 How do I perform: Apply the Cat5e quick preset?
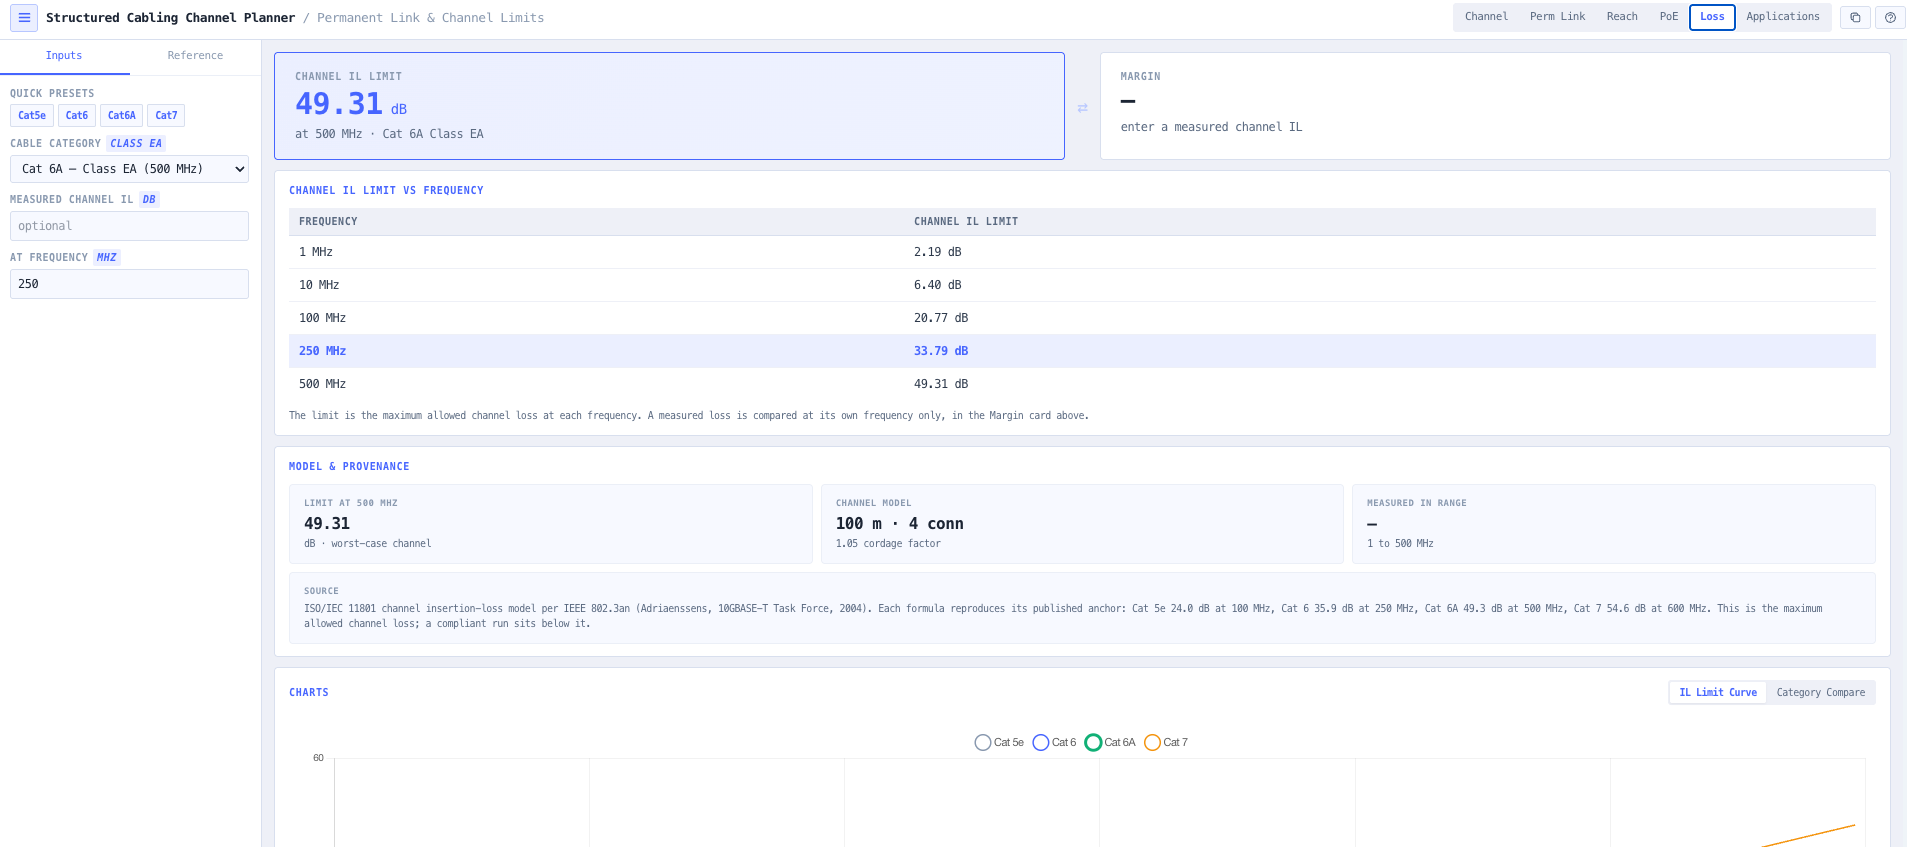click(32, 116)
